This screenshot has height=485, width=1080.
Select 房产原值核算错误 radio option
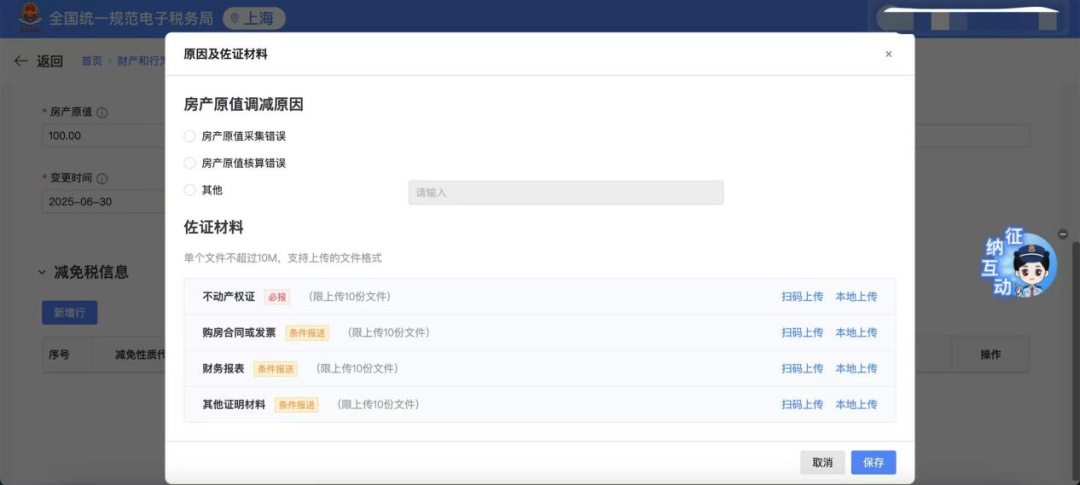190,163
